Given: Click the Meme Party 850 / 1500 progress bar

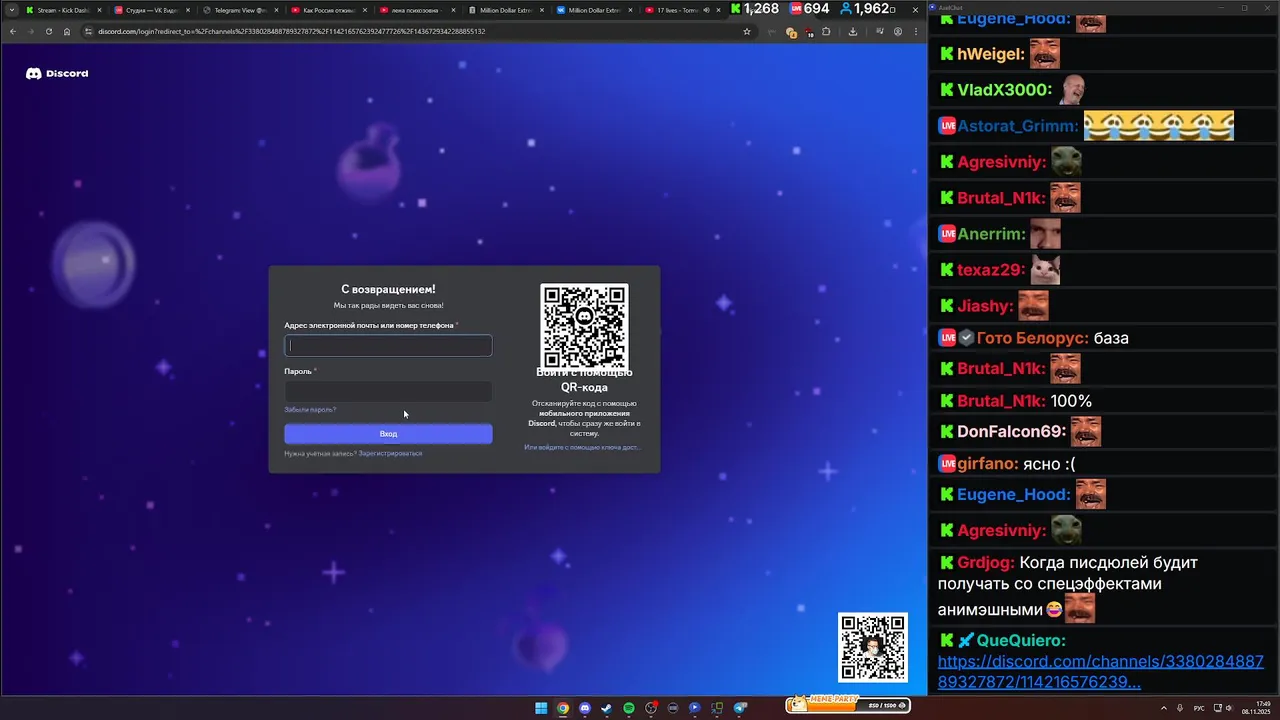Looking at the screenshot, I should tap(848, 704).
